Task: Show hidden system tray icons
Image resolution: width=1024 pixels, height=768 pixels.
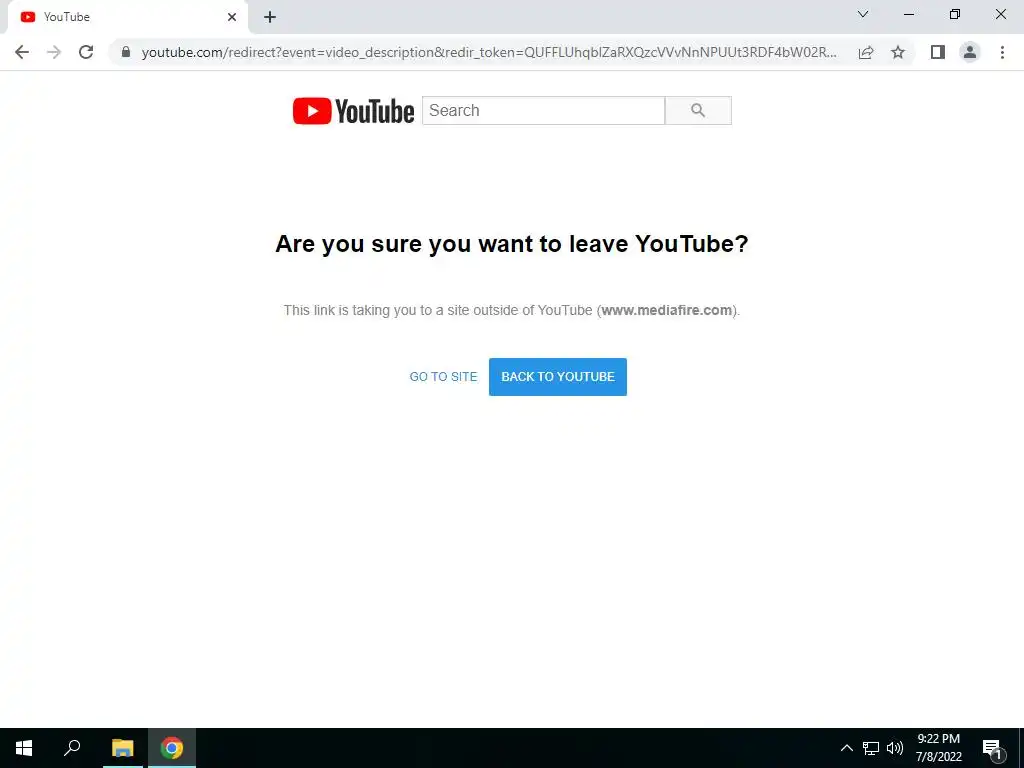Action: (846, 748)
